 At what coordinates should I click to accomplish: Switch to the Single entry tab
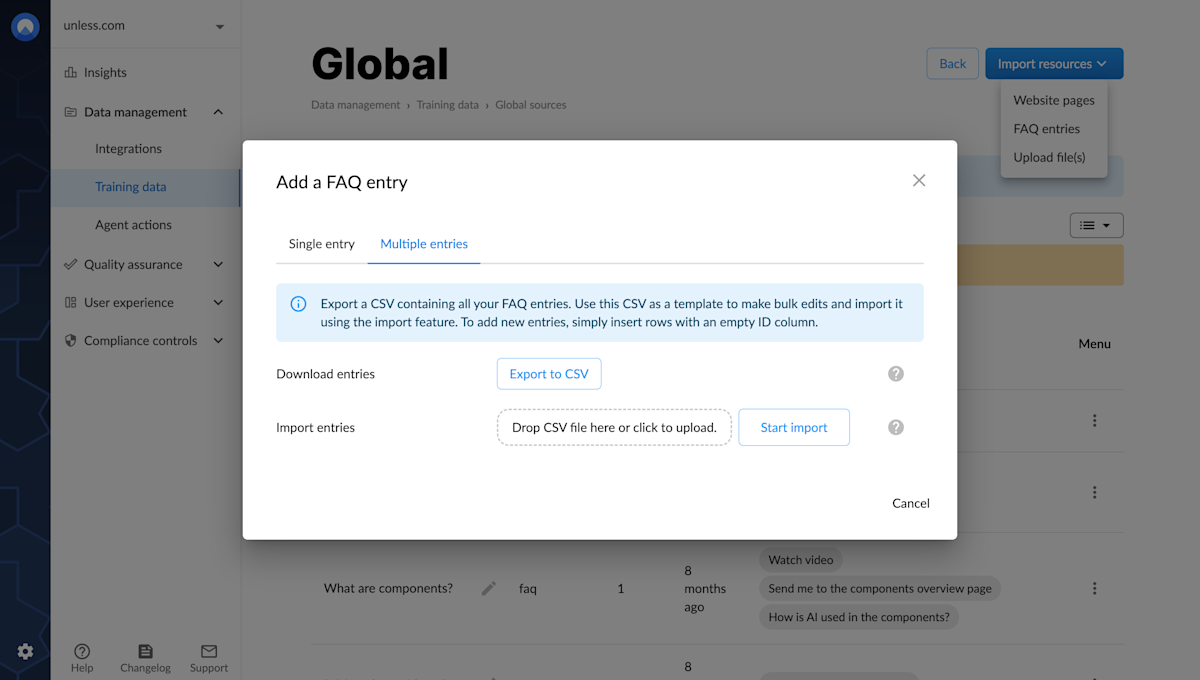point(321,243)
